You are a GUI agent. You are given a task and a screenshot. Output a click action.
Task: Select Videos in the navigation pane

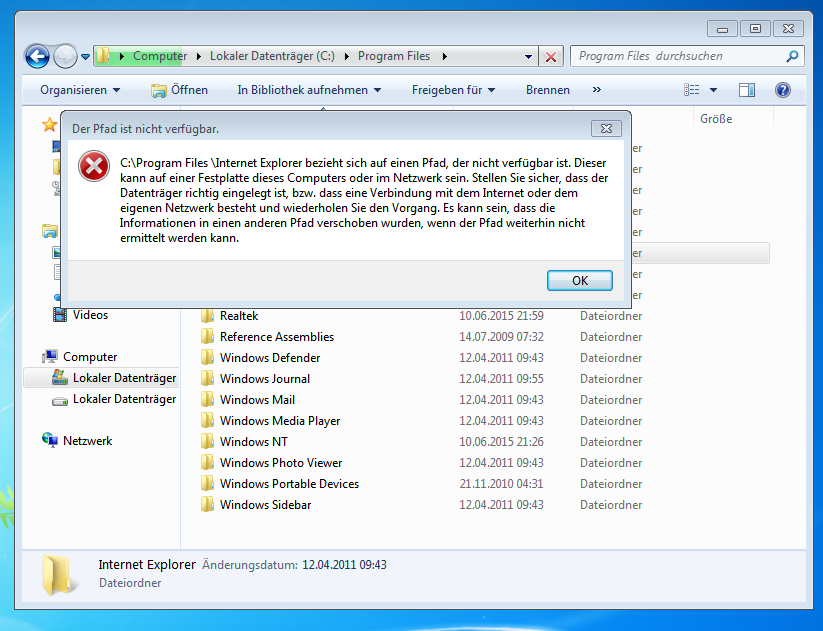point(90,315)
